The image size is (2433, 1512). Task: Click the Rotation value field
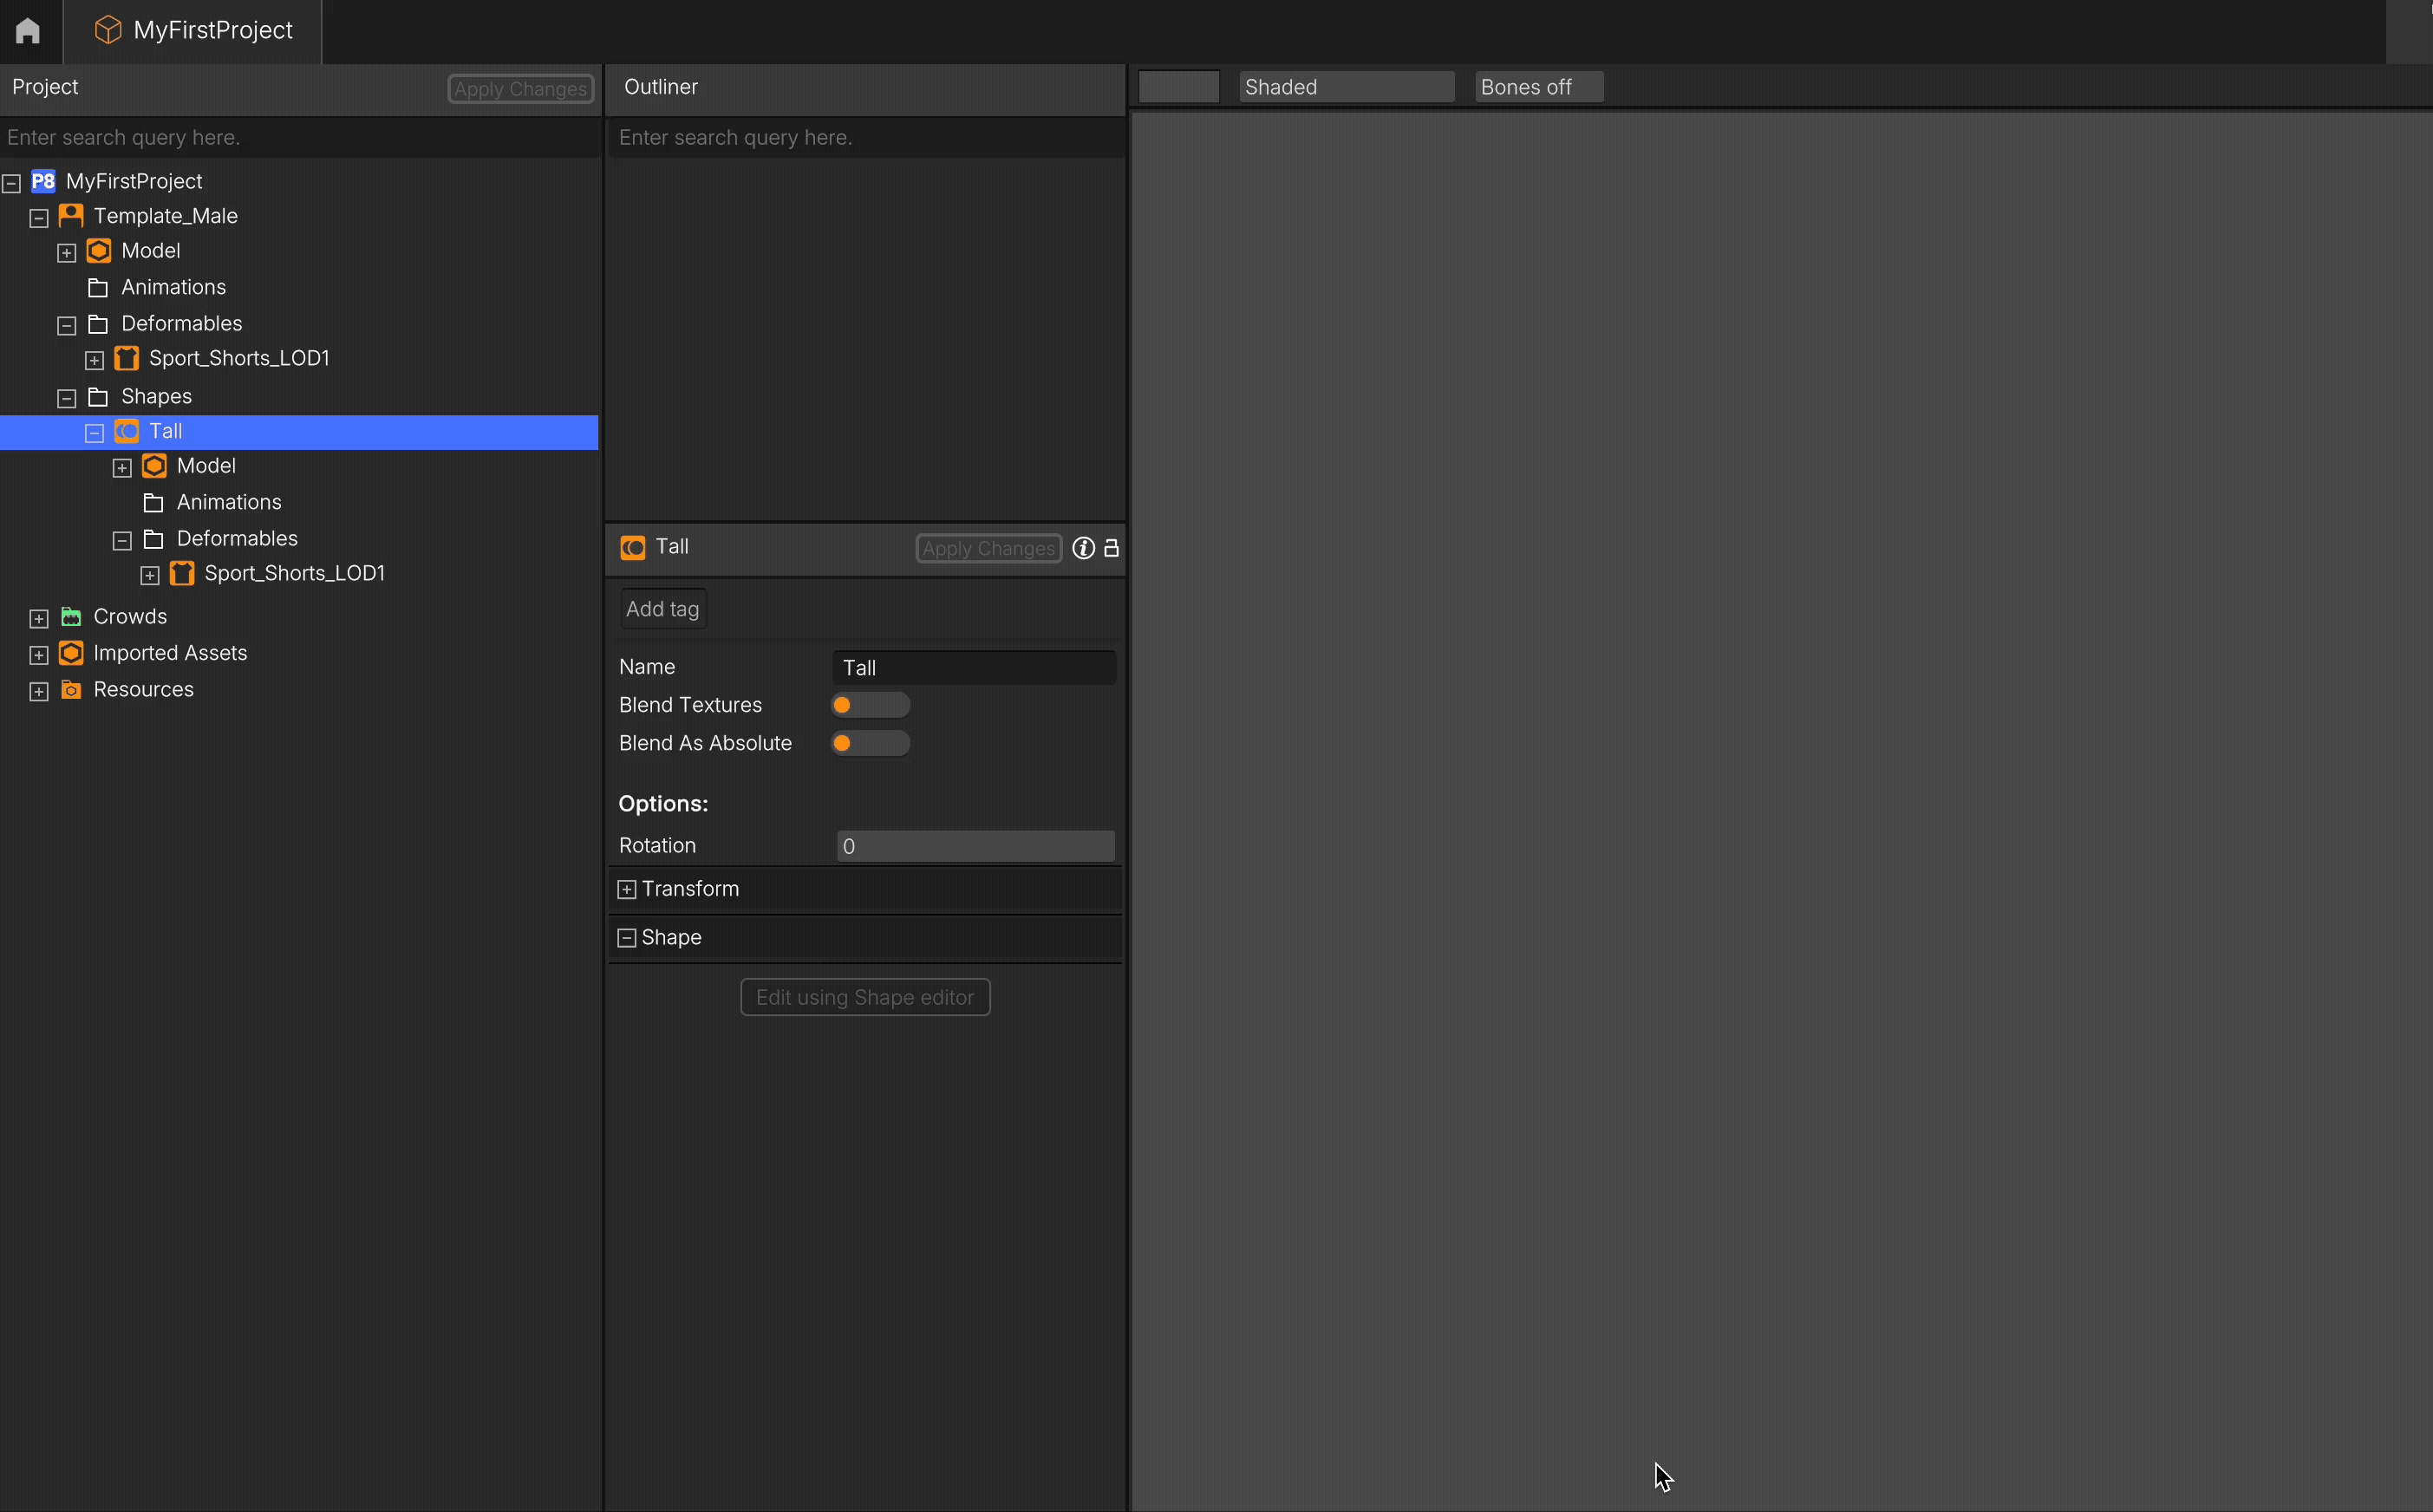pos(975,846)
